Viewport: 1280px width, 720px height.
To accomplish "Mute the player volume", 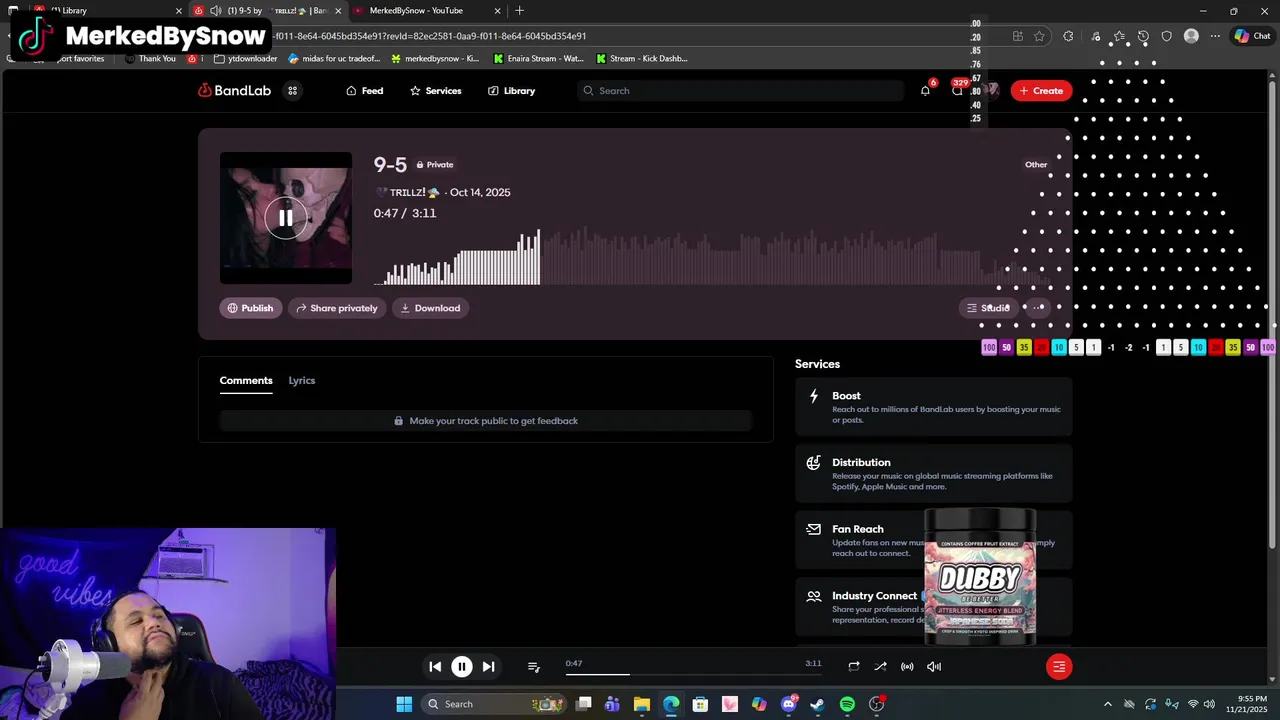I will (x=934, y=666).
